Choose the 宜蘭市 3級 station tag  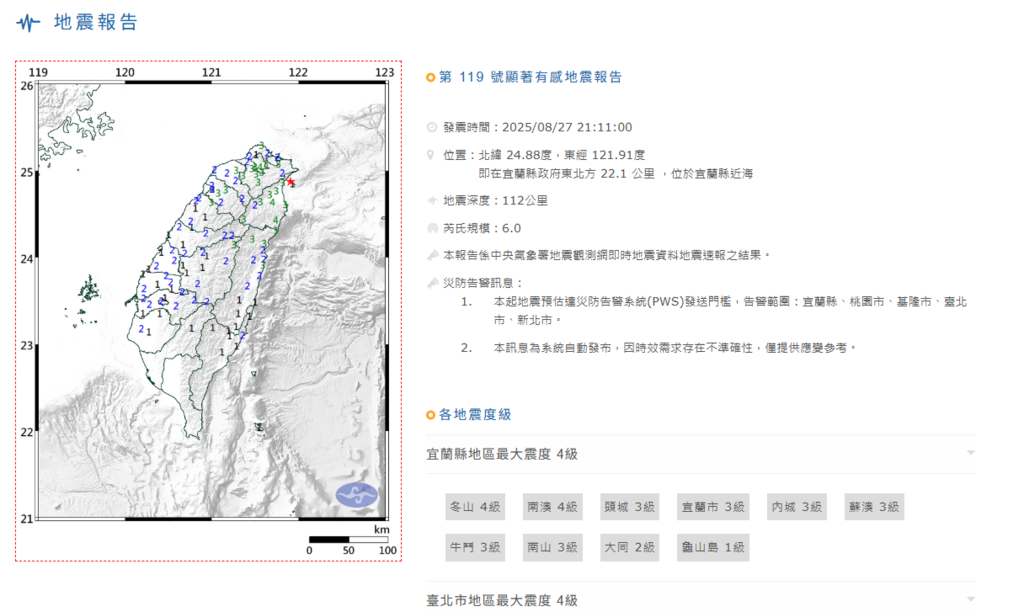coord(713,507)
